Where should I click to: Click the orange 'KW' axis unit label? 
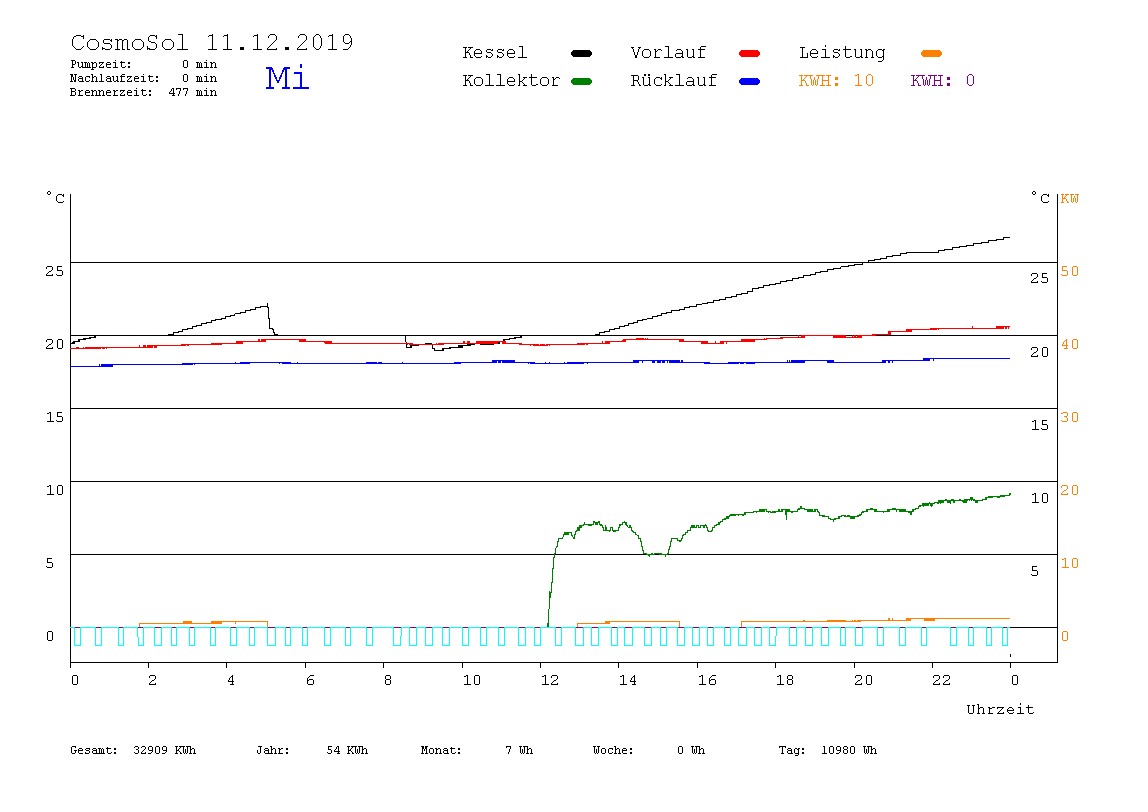(x=1070, y=199)
